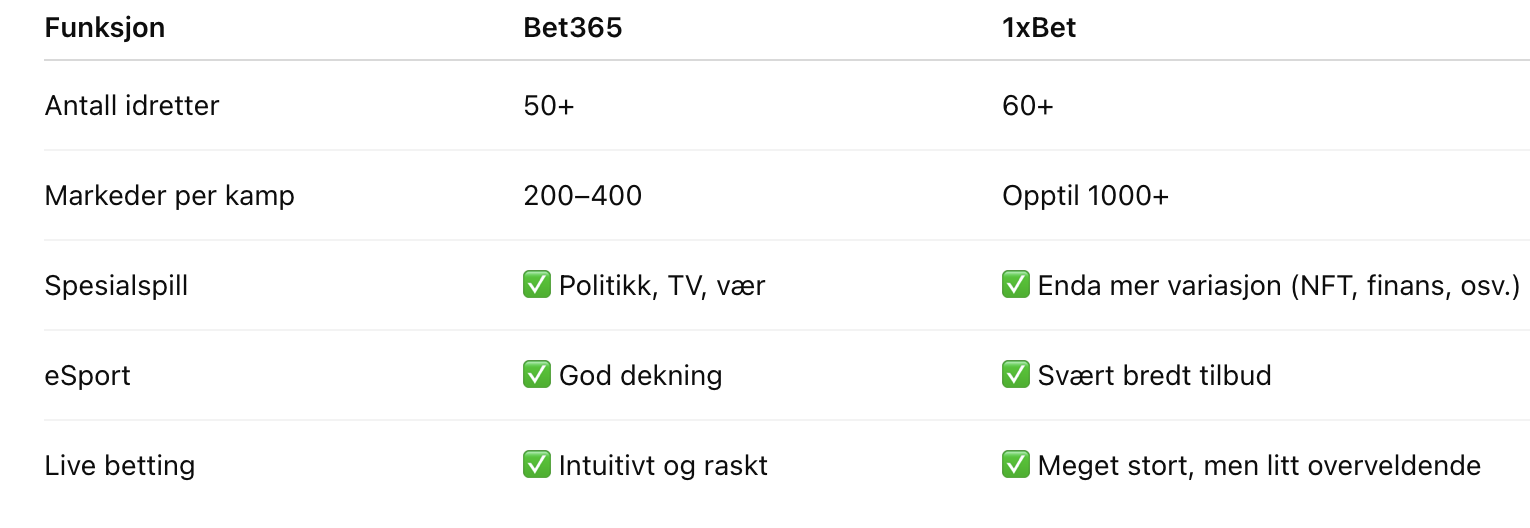Select the "Svært bredt tilbud" text
This screenshot has width=1530, height=528.
click(x=1154, y=376)
